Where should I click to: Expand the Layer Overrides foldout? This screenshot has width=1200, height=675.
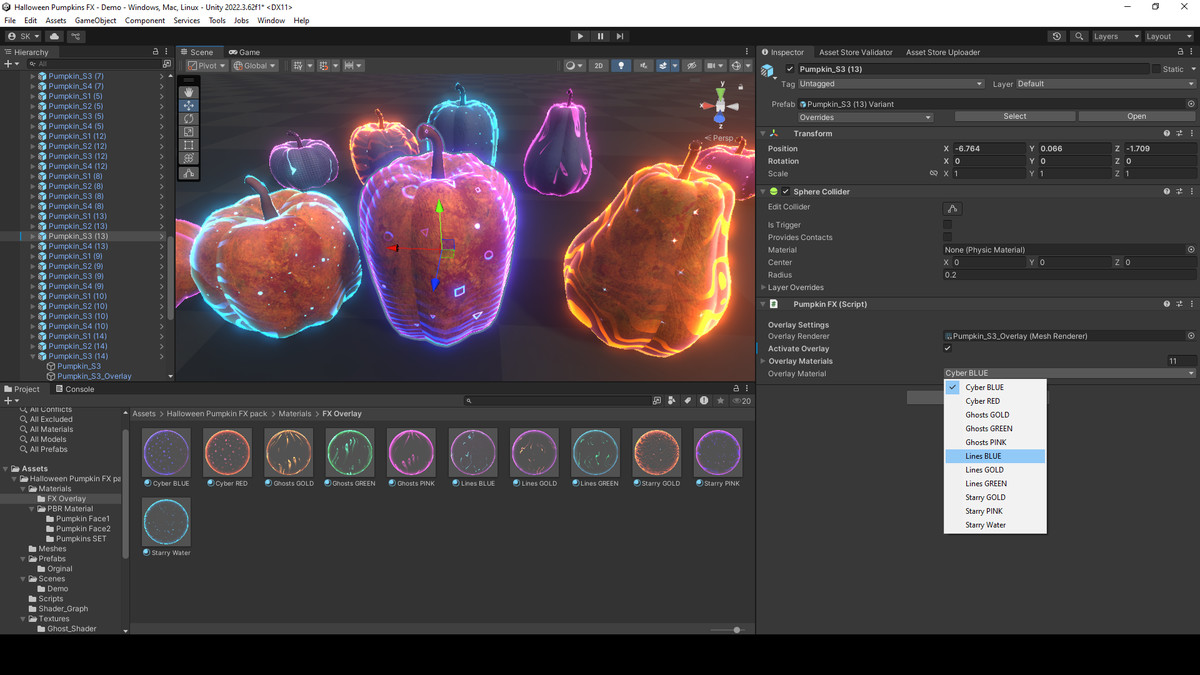coord(763,287)
